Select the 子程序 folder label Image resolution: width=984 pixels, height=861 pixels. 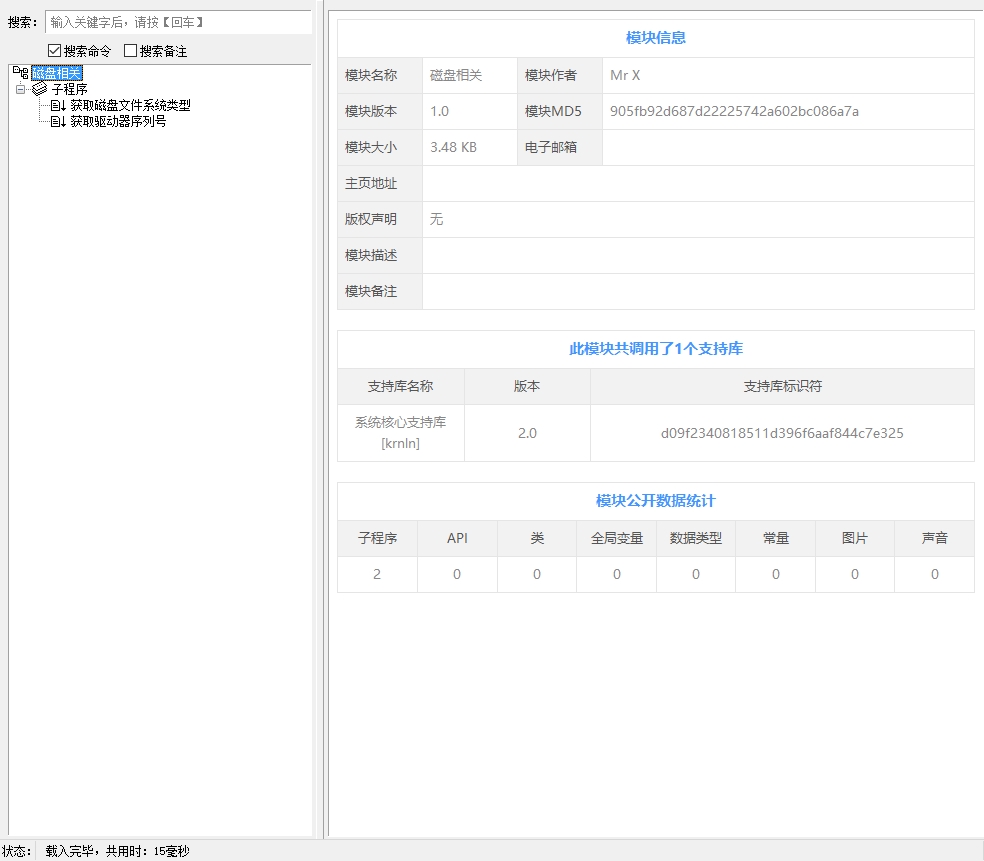point(69,89)
